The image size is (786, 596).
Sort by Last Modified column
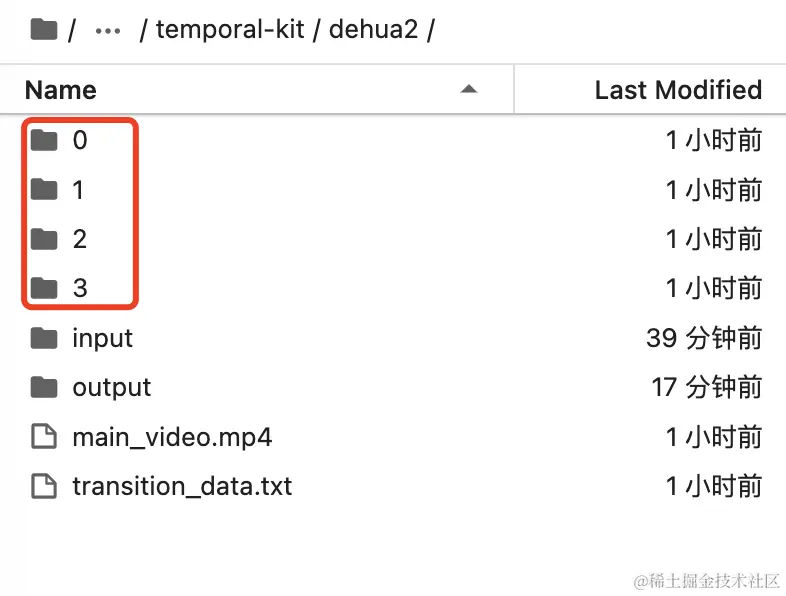pos(678,90)
